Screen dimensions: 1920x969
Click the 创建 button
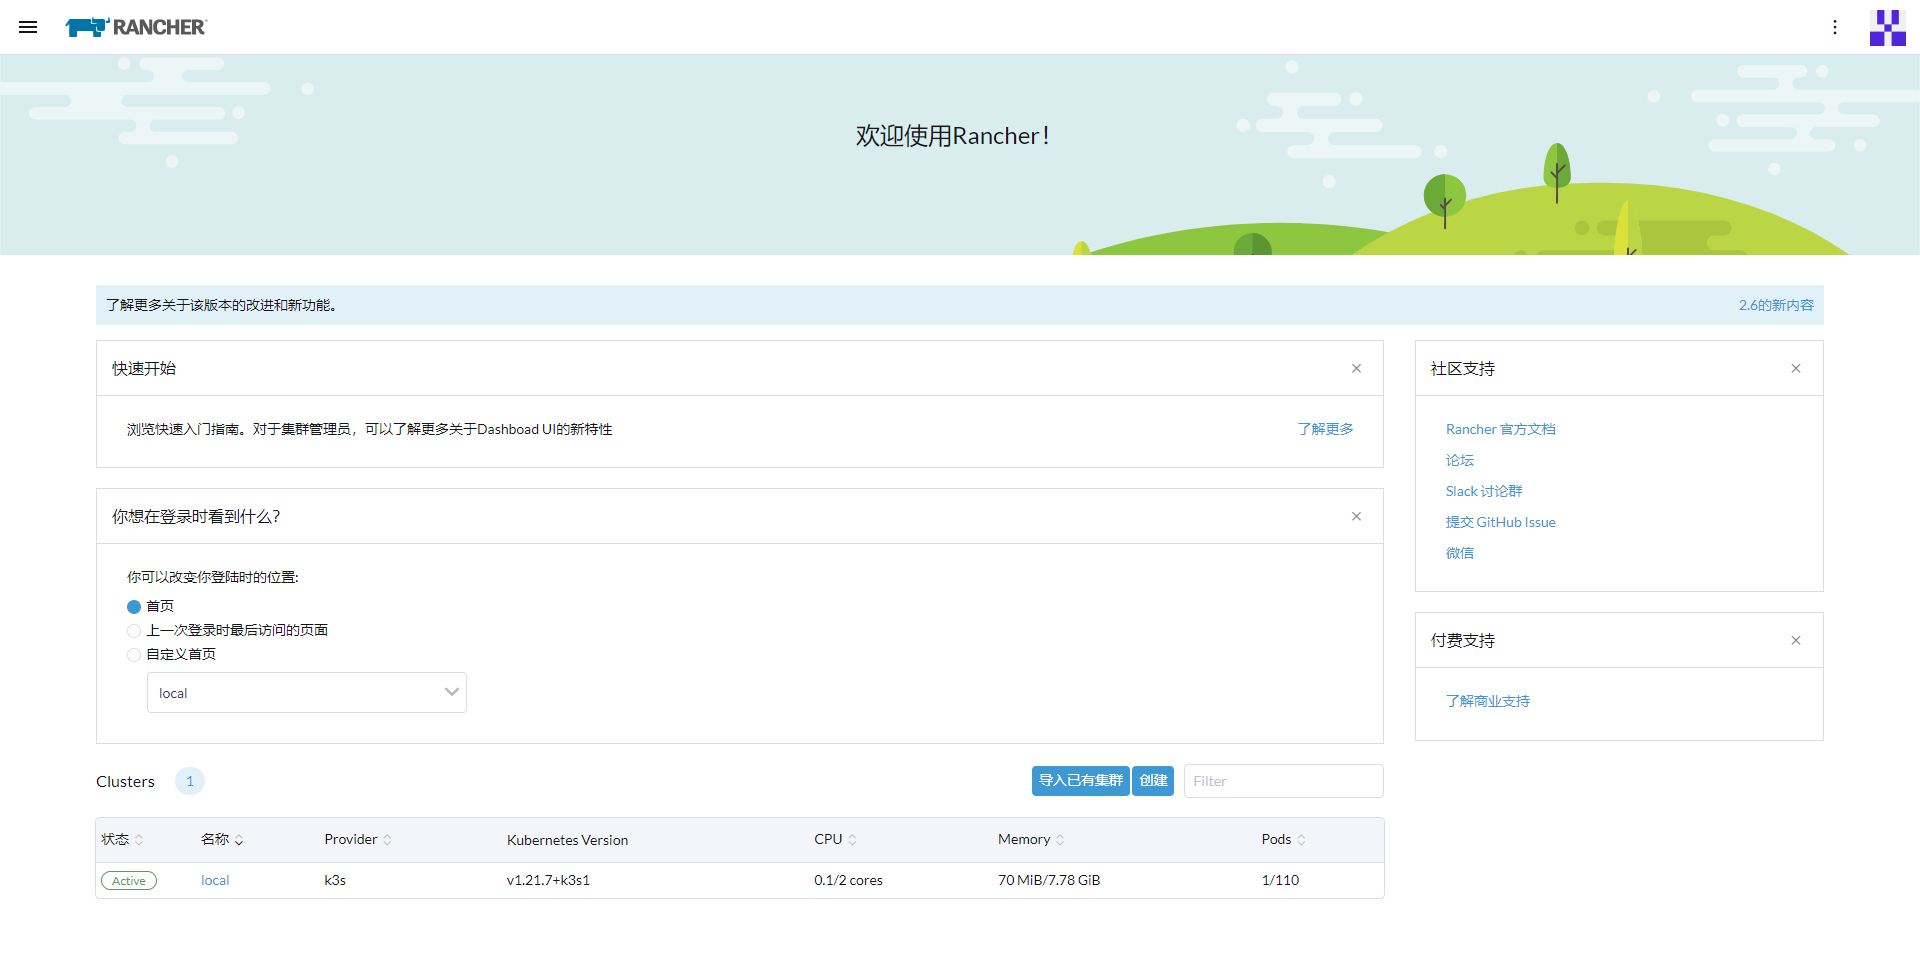[1152, 781]
